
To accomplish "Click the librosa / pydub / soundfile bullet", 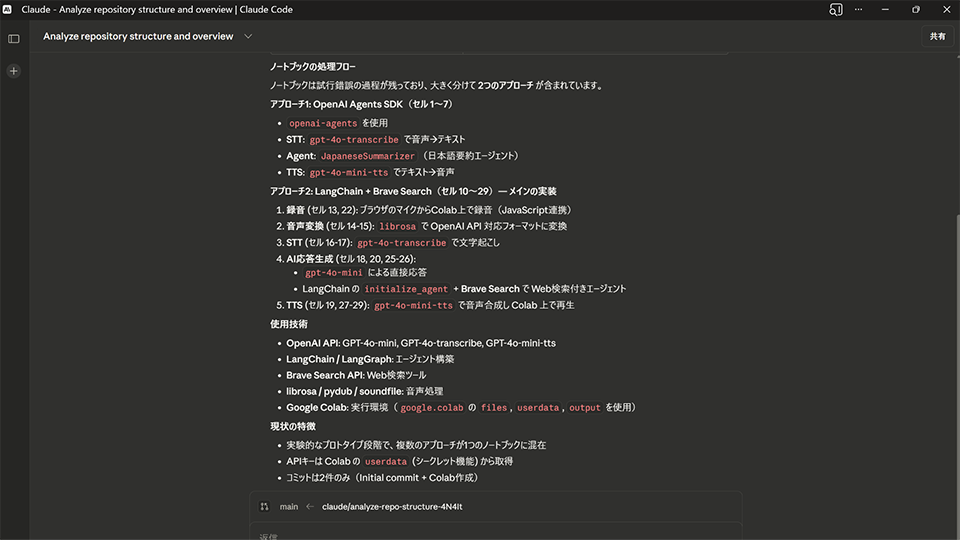I will (364, 391).
